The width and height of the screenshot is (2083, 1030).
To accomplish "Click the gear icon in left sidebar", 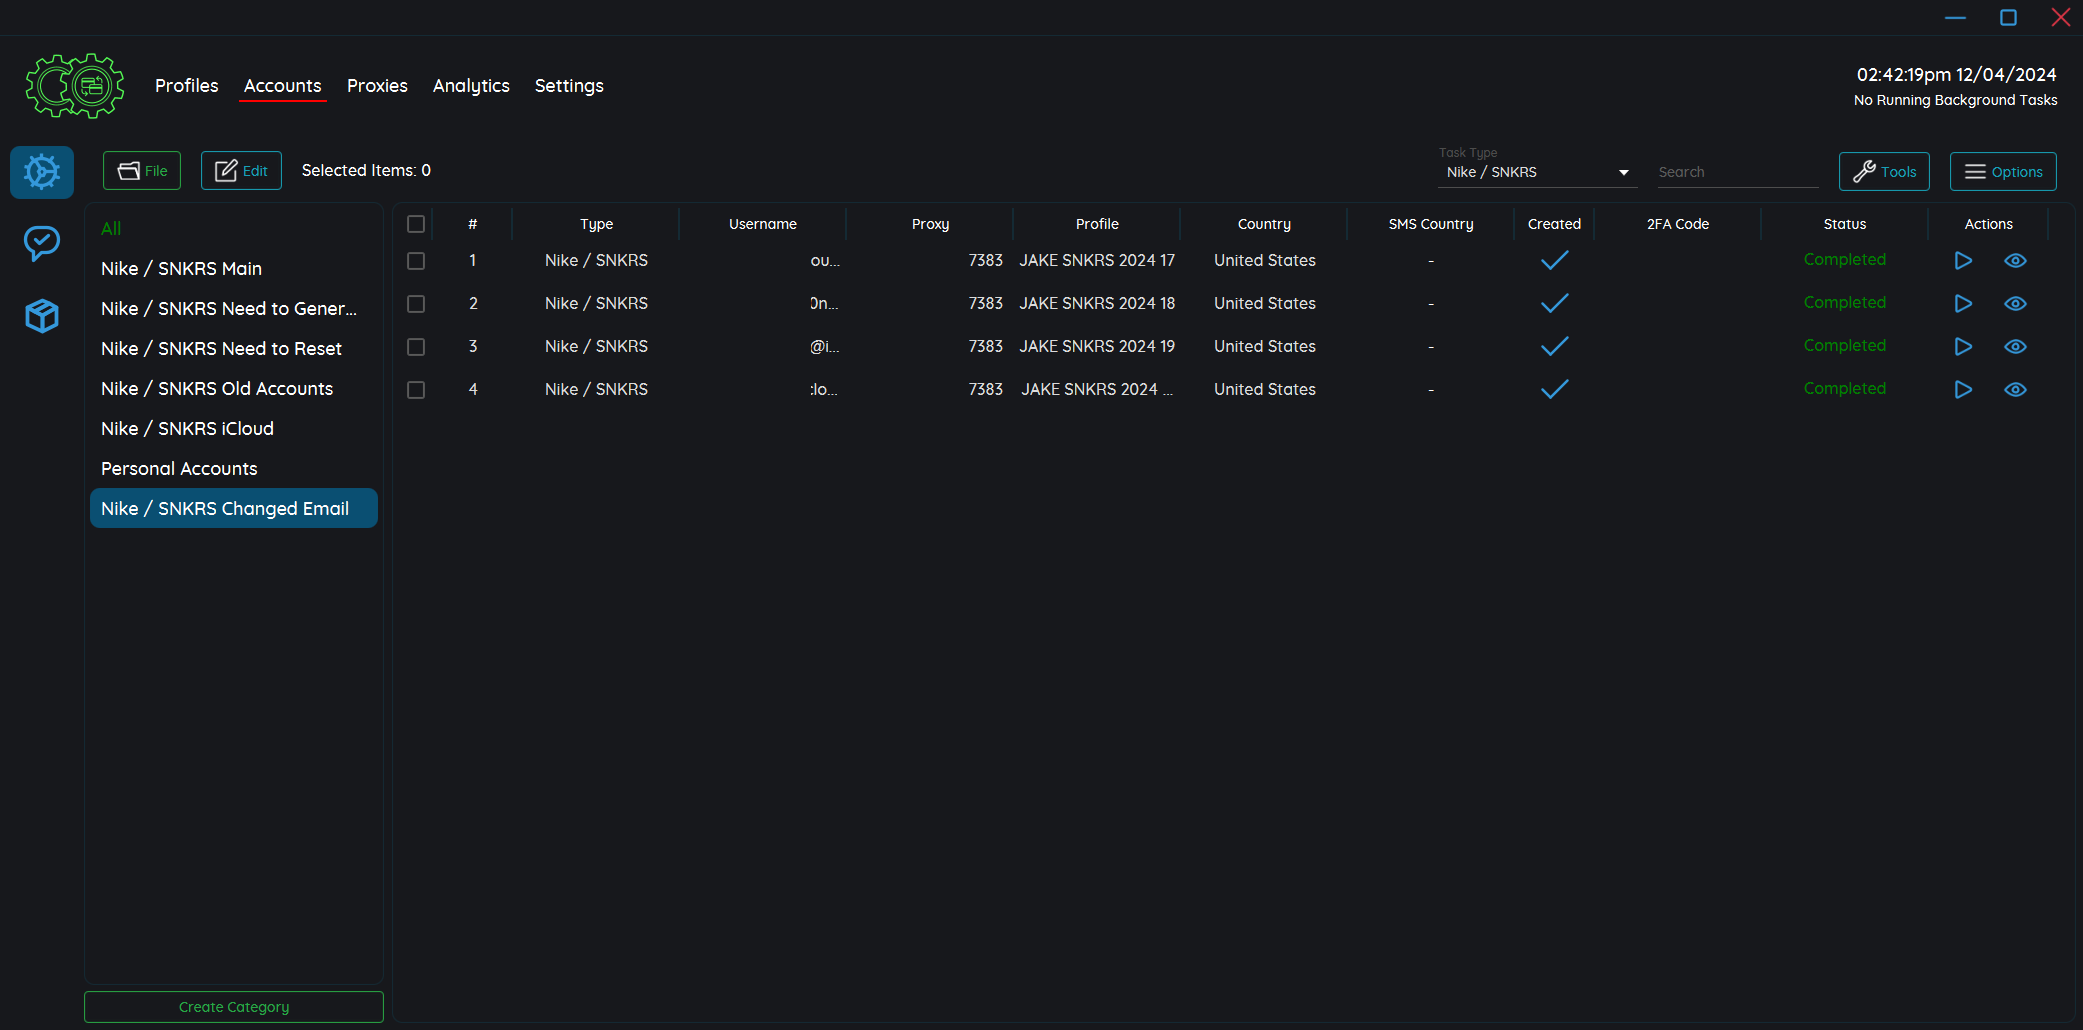I will coord(42,172).
